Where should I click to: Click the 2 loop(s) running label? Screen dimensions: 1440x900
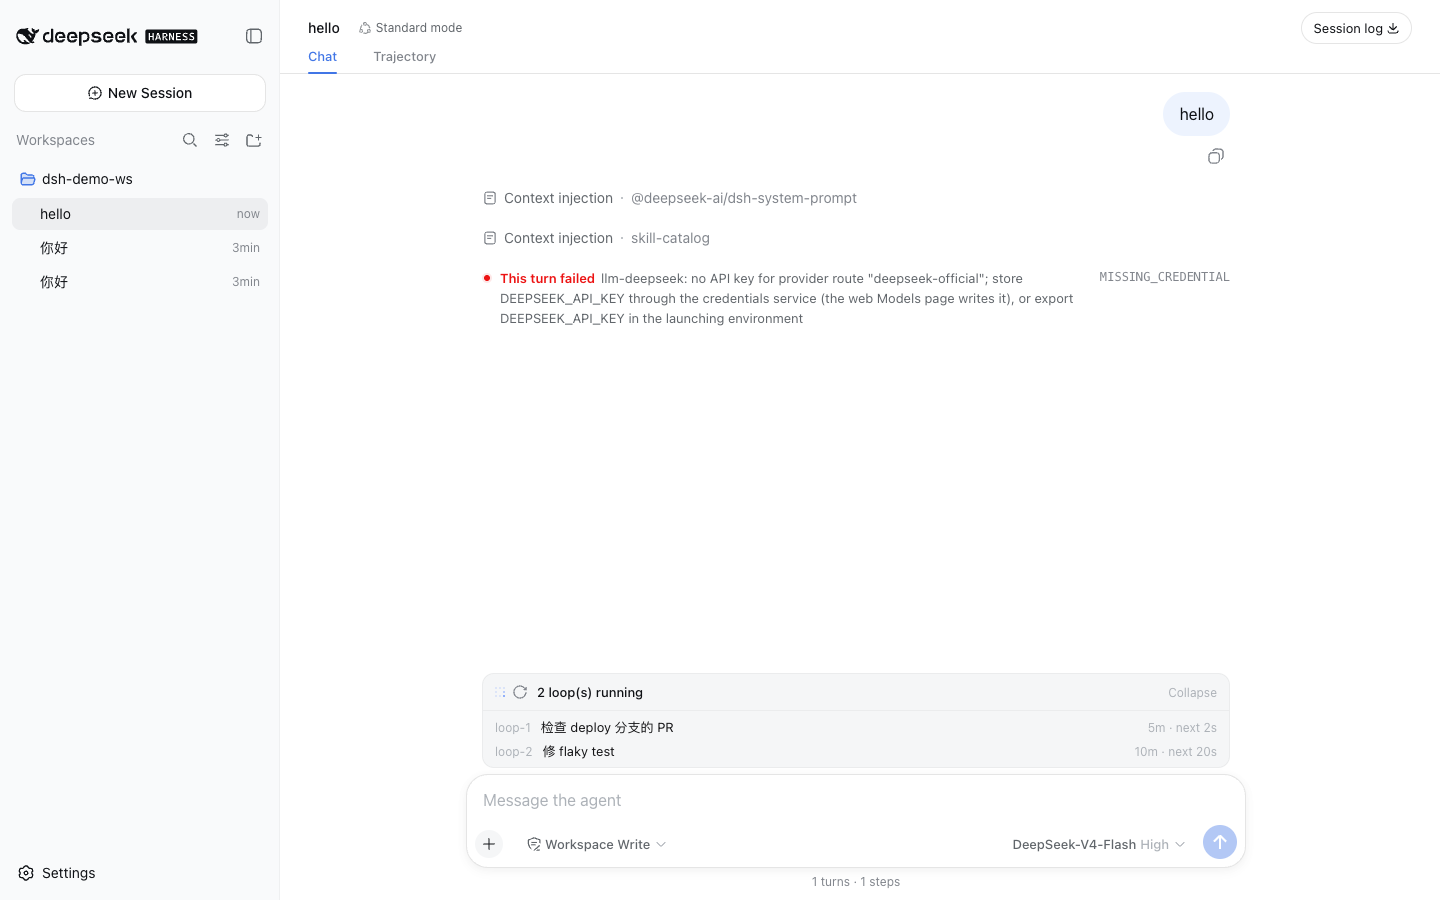590,692
